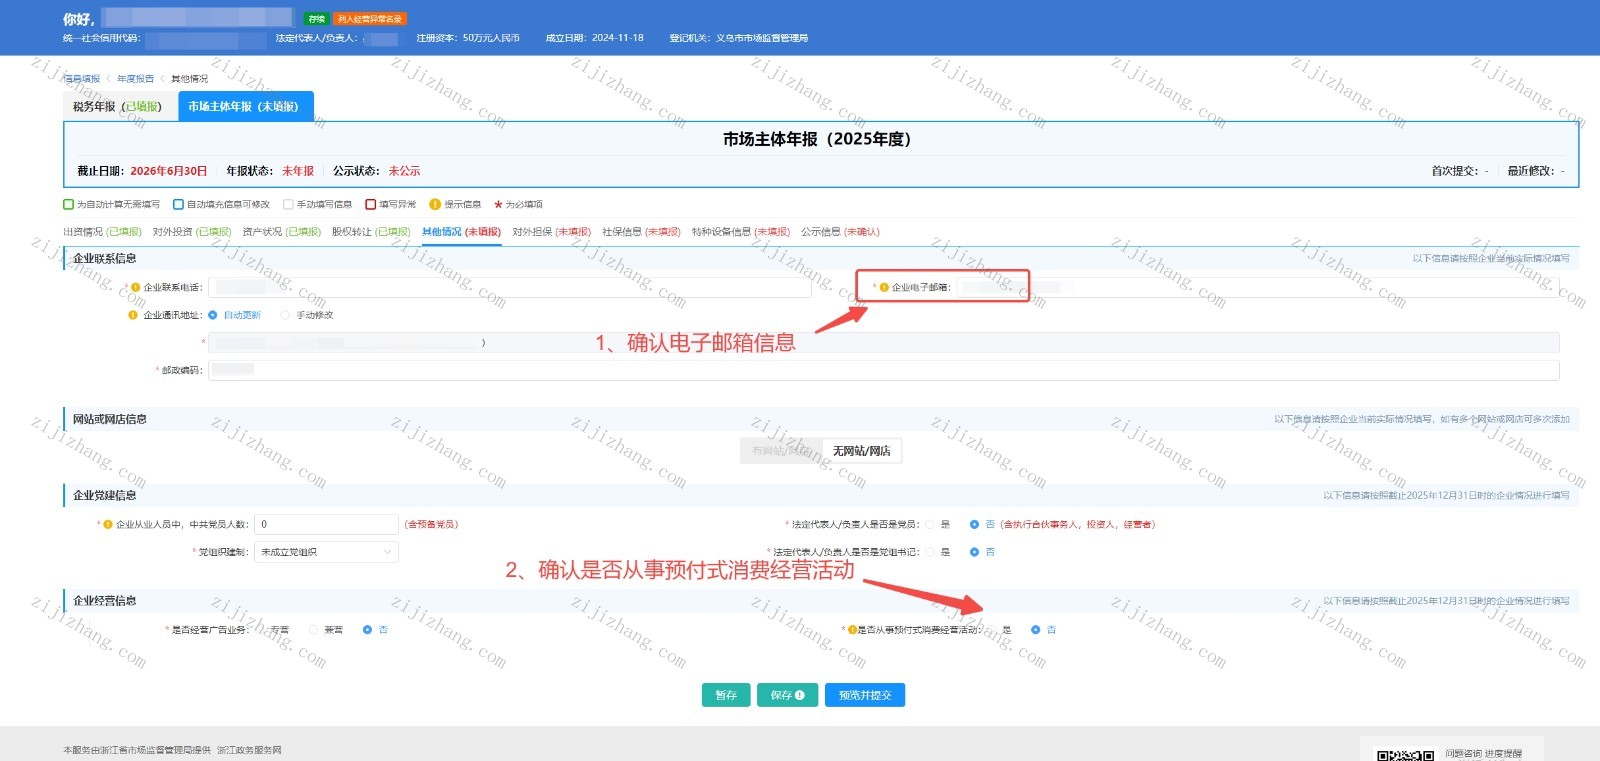Select 否 for 法定代表人是否是党员
Image resolution: width=1600 pixels, height=761 pixels.
974,524
